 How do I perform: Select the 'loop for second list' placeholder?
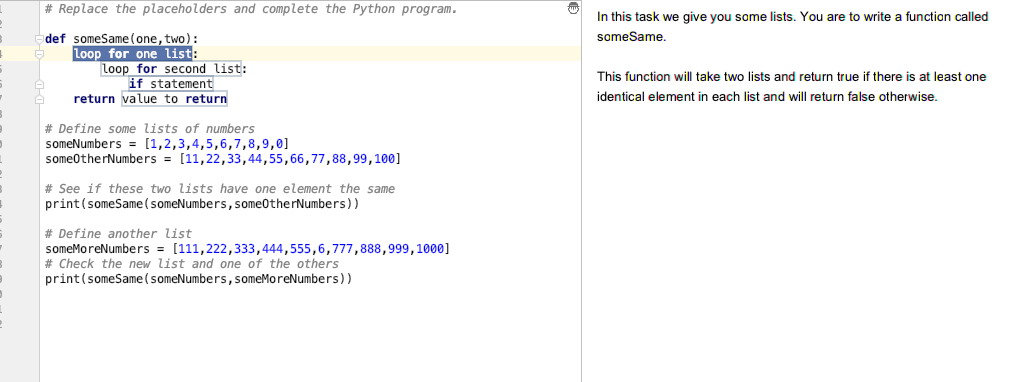(x=171, y=69)
